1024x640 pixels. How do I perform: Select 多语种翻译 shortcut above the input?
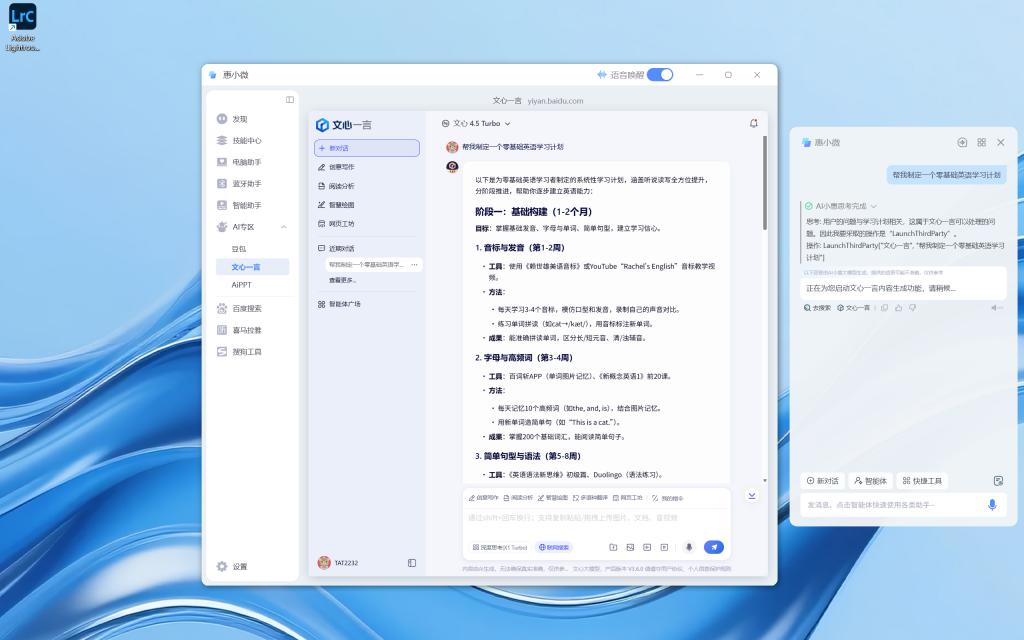[x=590, y=498]
